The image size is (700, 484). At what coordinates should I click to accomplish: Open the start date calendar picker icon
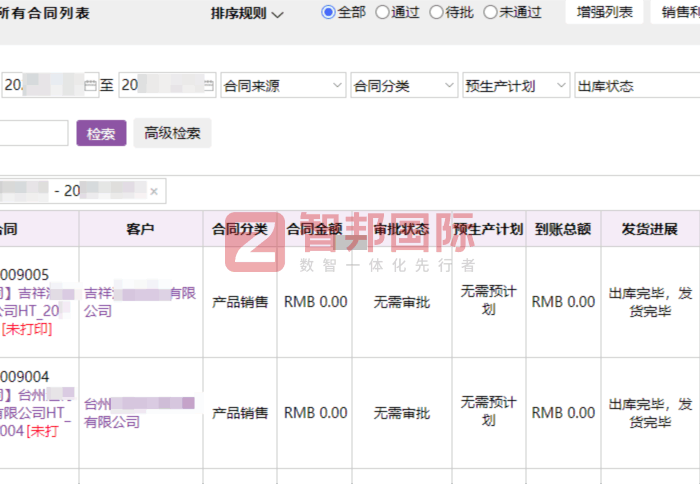(x=90, y=86)
